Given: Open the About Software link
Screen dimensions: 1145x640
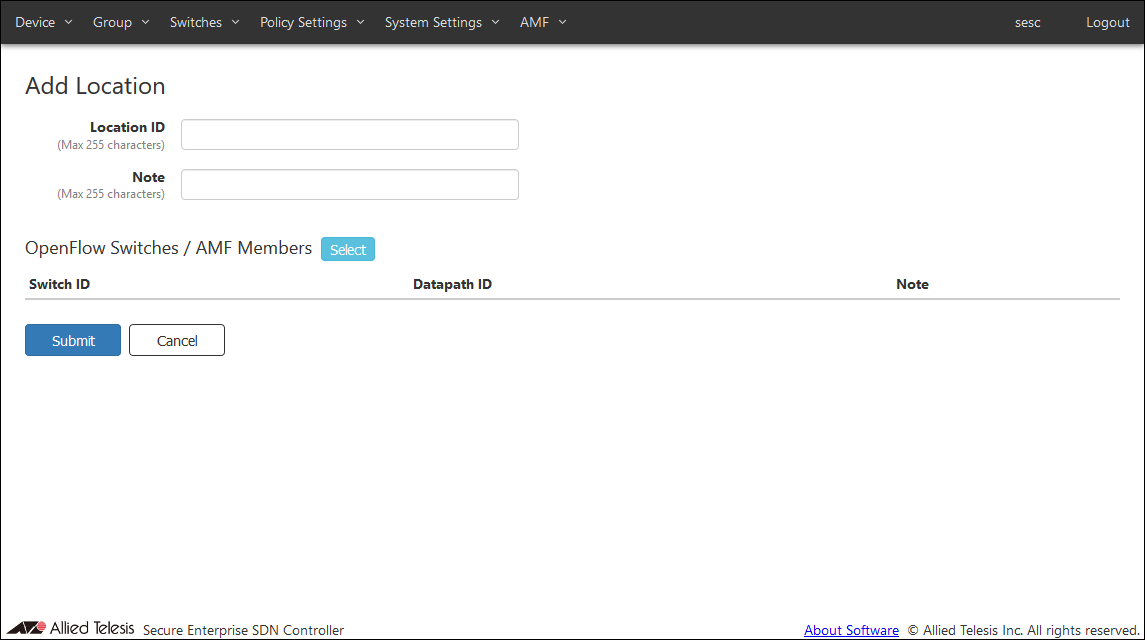Looking at the screenshot, I should tap(851, 630).
